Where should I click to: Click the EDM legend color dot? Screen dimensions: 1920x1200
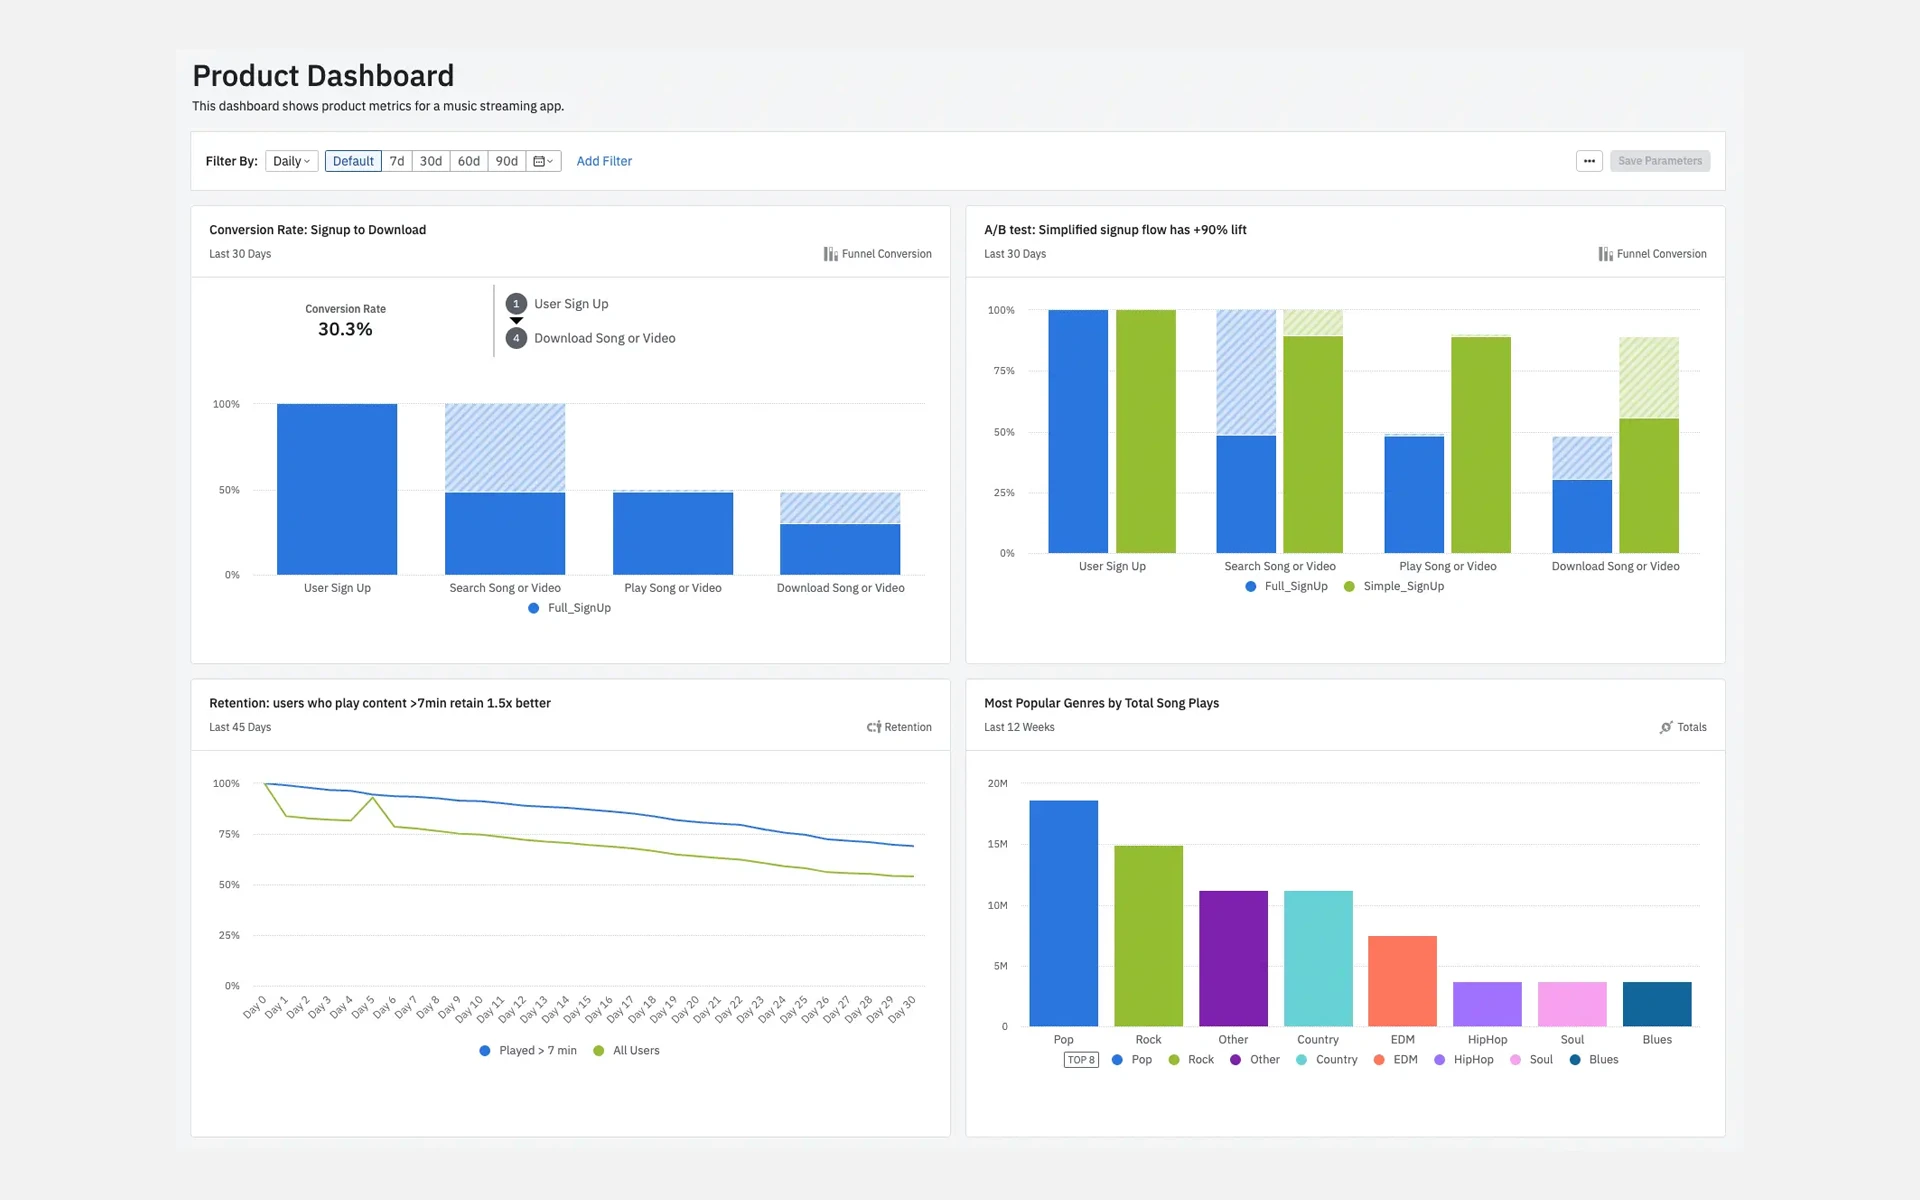click(x=1379, y=1060)
